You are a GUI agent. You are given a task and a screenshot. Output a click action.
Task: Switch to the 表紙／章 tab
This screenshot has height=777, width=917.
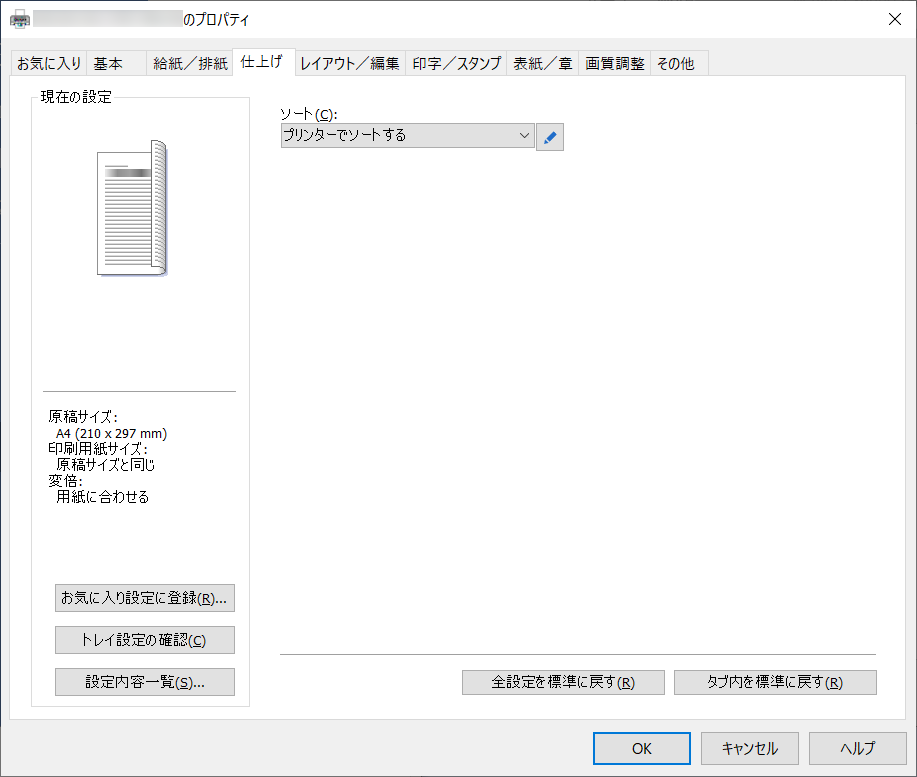click(543, 64)
